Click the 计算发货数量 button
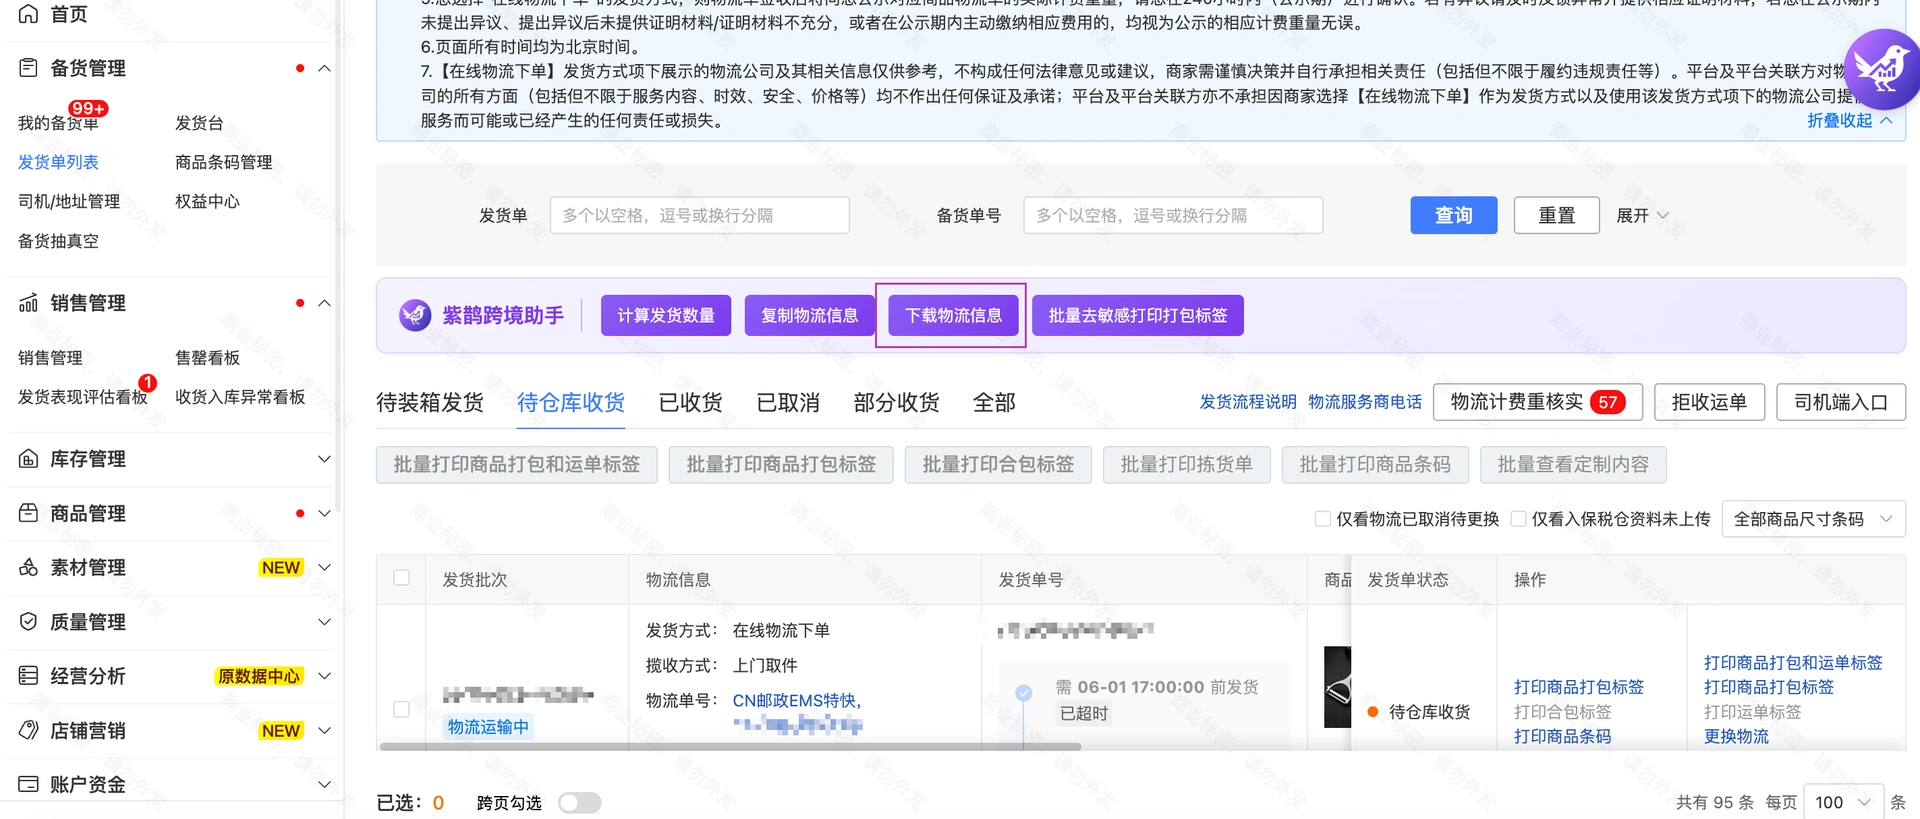This screenshot has height=819, width=1920. point(666,315)
